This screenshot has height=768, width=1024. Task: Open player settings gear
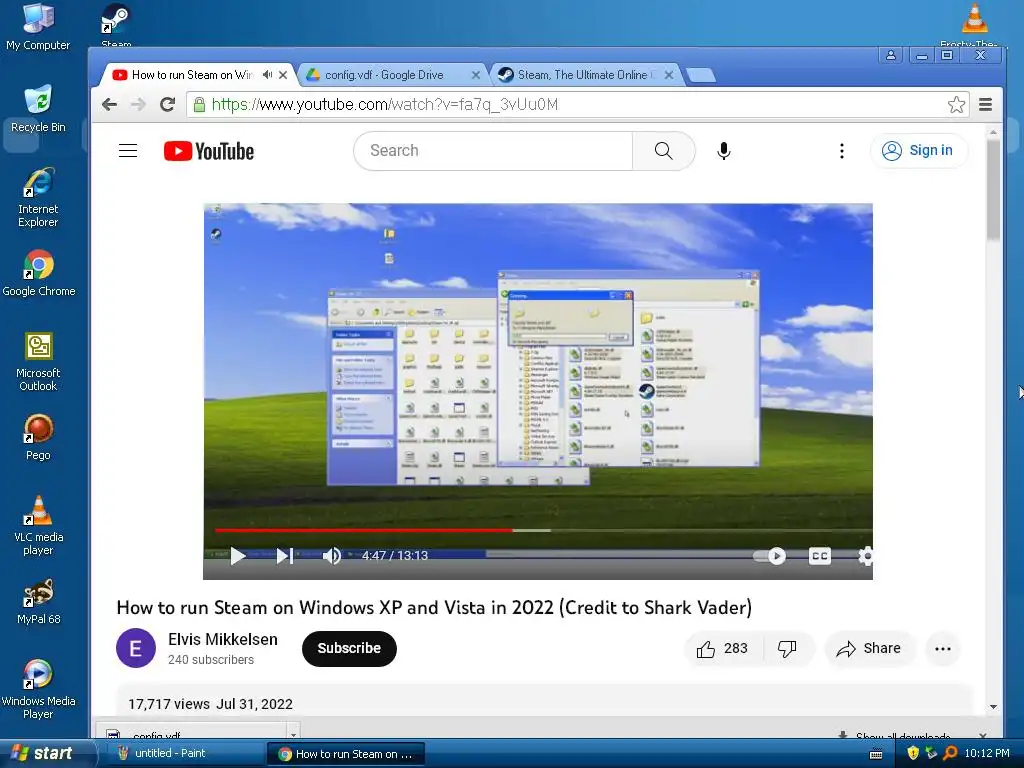pos(865,556)
